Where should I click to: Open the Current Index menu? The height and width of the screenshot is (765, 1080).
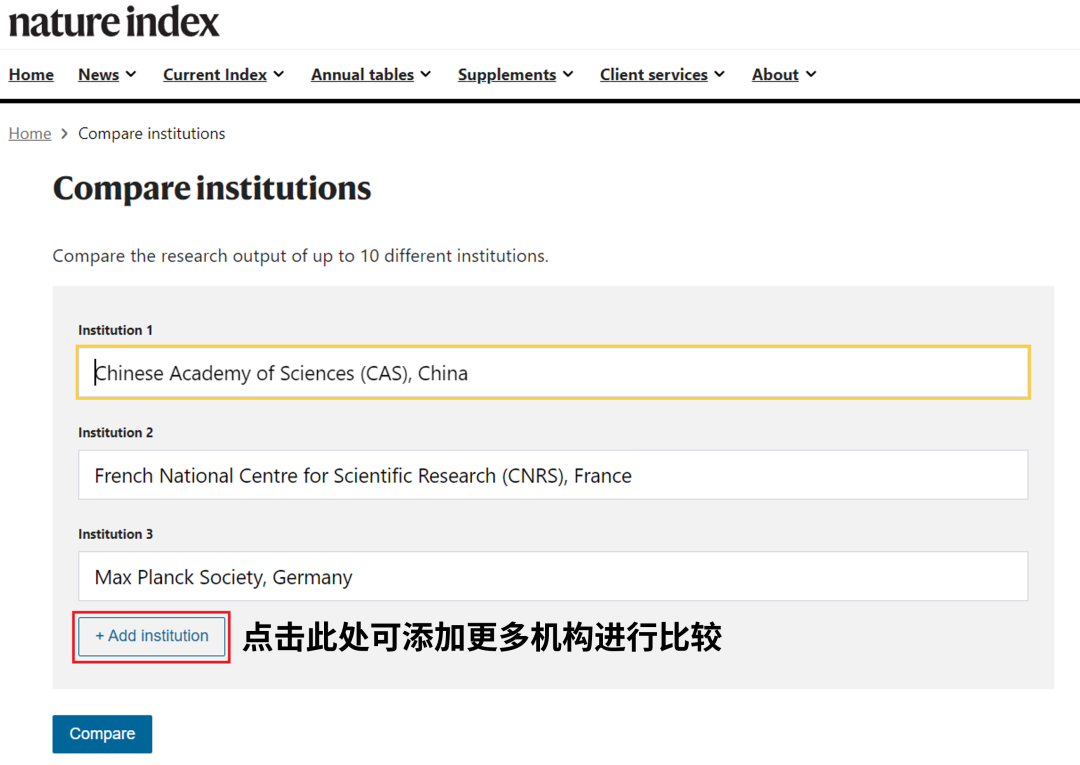point(215,74)
